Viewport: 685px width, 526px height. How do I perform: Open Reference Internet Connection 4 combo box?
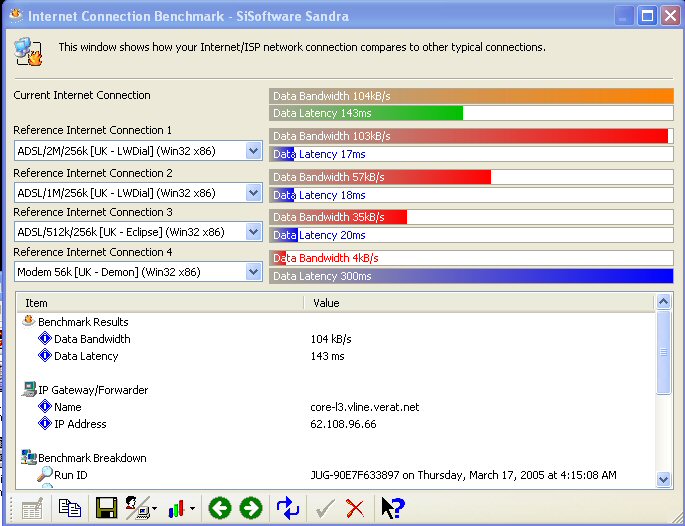point(252,272)
